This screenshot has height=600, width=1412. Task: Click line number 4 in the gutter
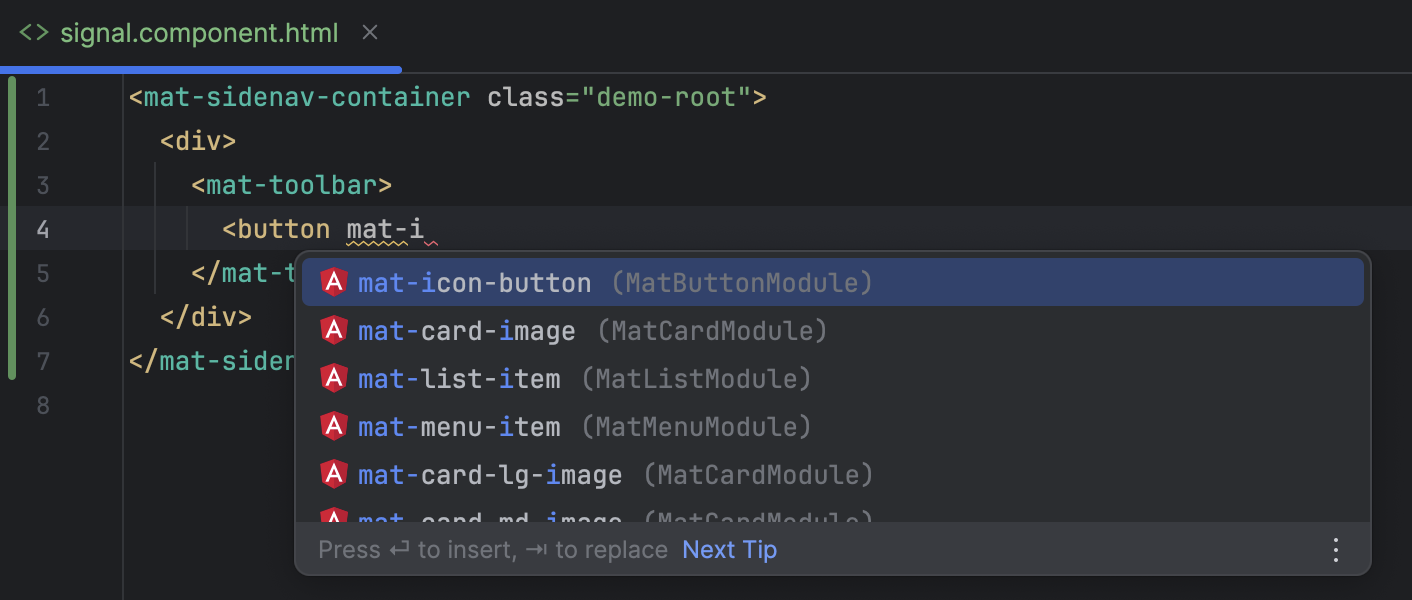coord(42,229)
